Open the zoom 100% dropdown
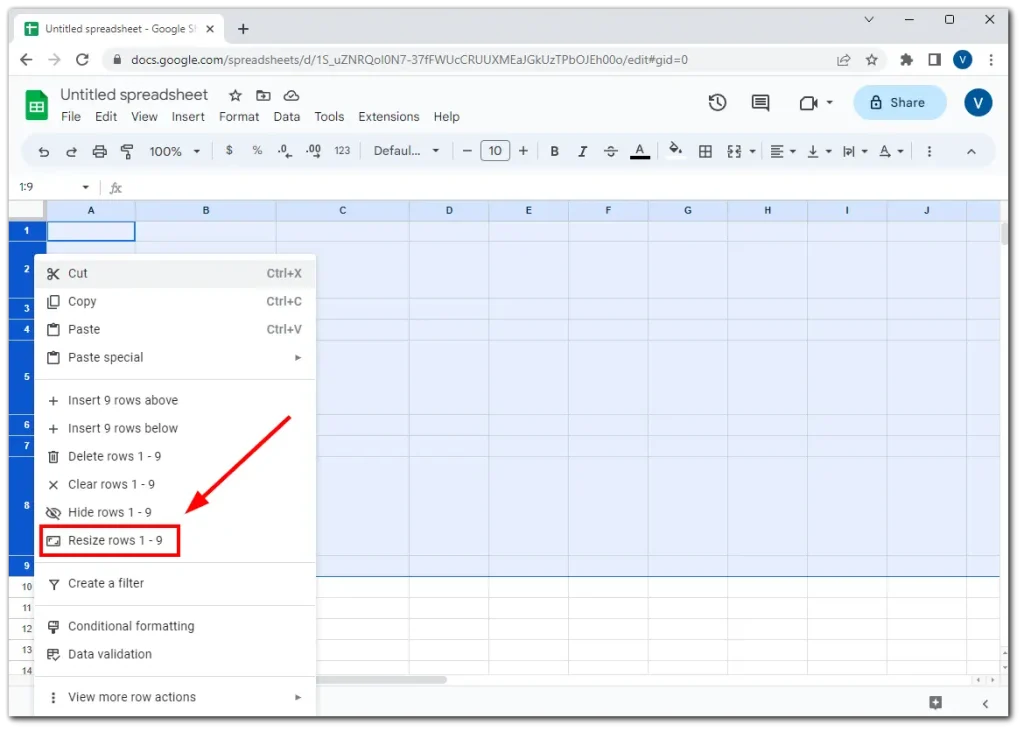Screen dimensions: 1024x732 (174, 151)
